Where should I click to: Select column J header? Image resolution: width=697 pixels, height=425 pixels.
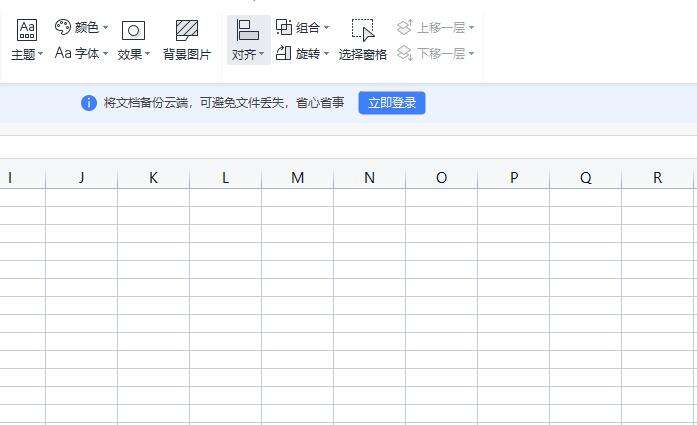coord(81,178)
